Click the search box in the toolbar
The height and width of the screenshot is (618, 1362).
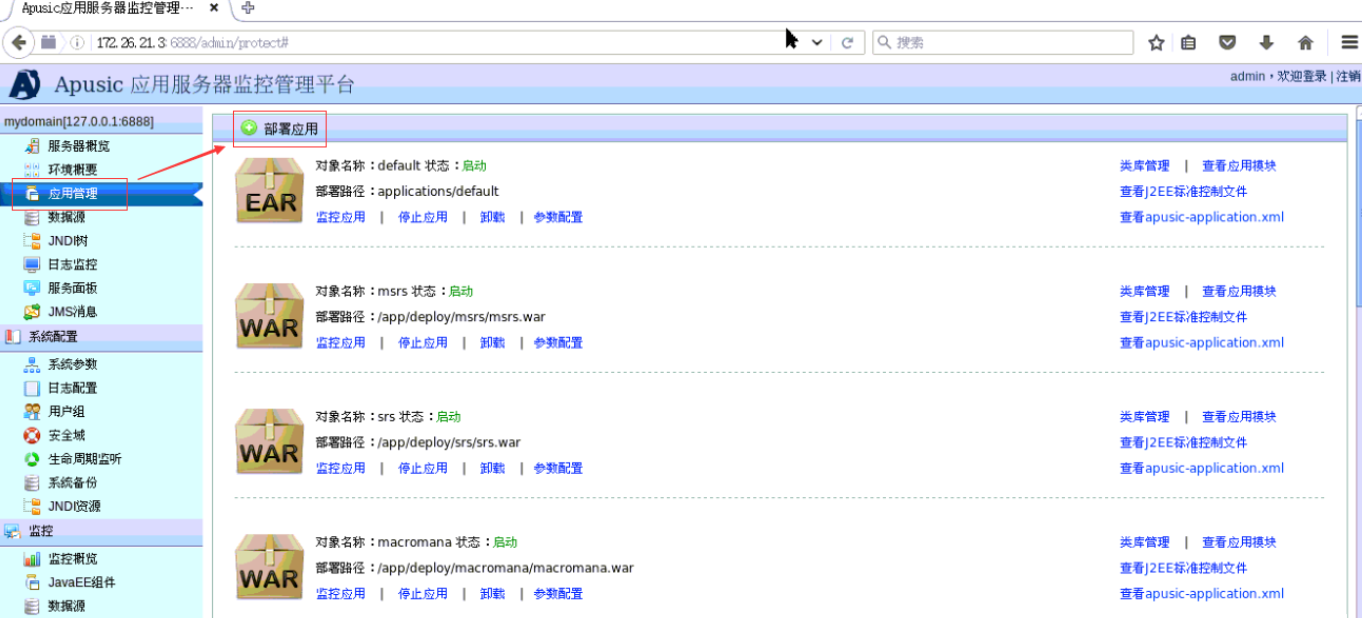click(x=1003, y=43)
